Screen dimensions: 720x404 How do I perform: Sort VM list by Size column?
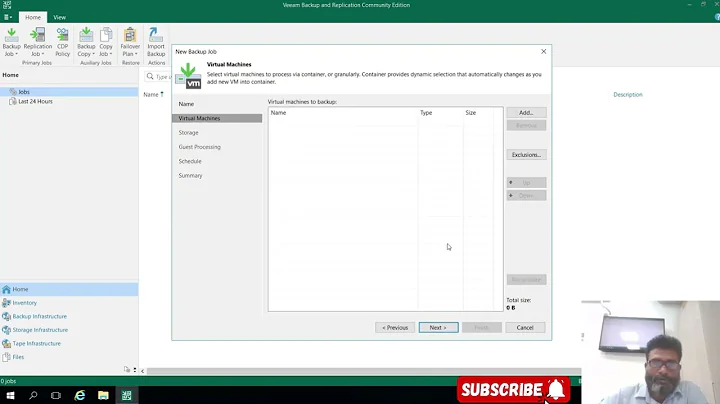click(478, 112)
